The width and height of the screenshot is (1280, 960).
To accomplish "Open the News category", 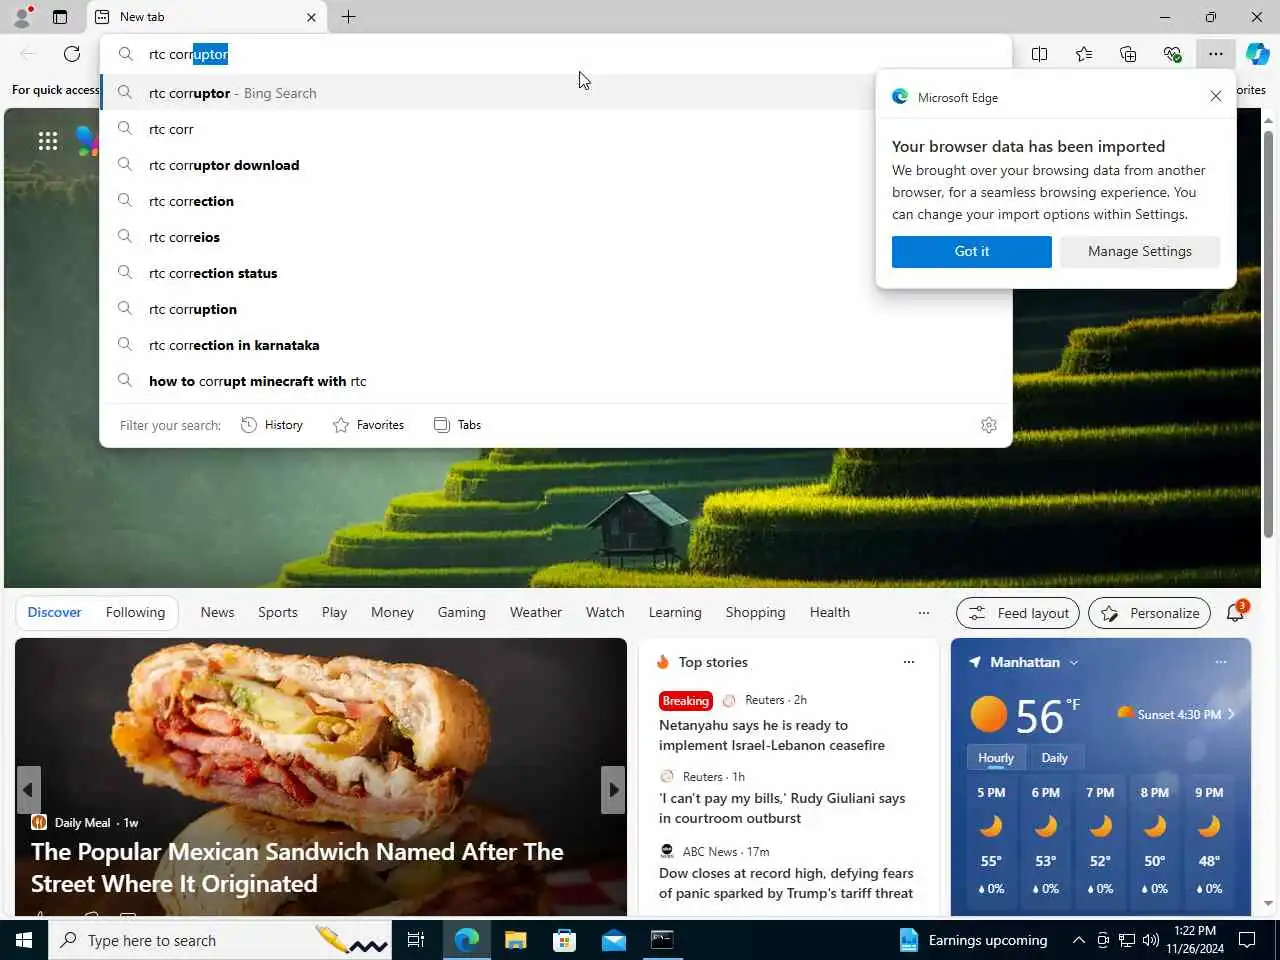I will [x=217, y=612].
